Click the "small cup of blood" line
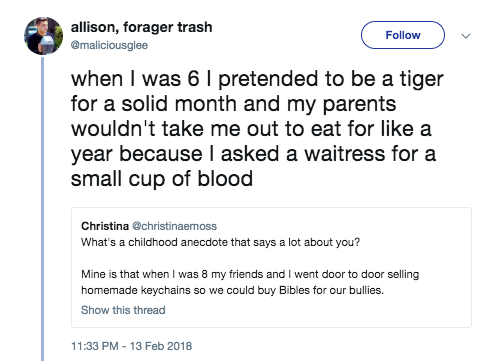The width and height of the screenshot is (486, 361). click(162, 179)
